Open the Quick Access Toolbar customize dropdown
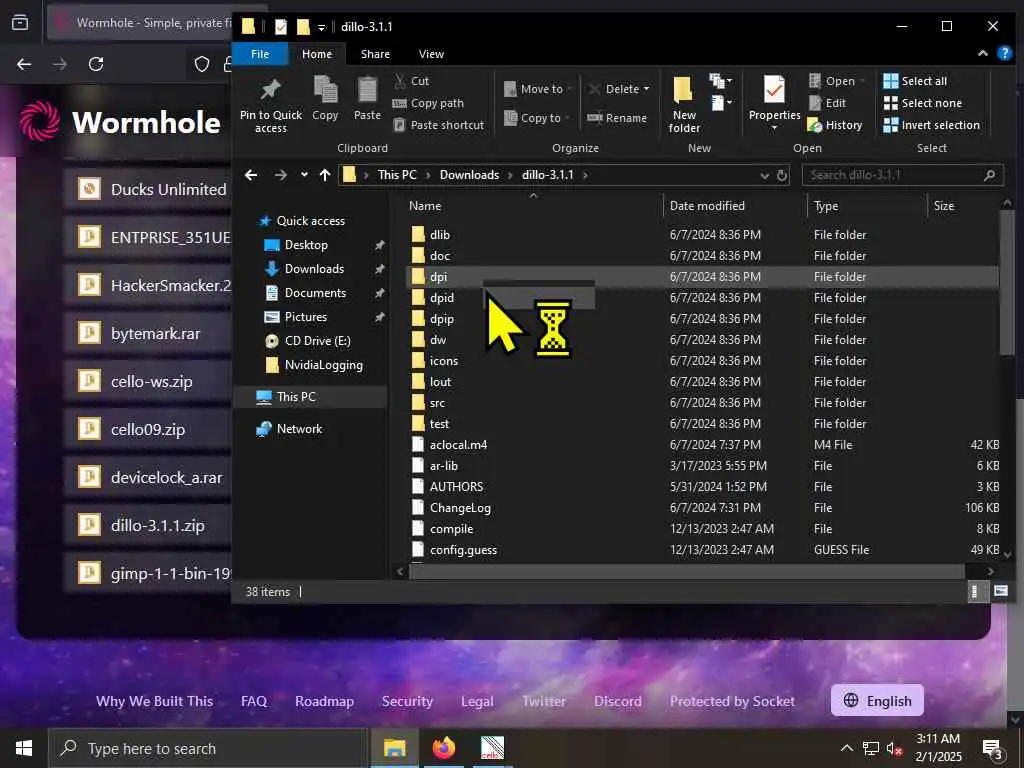Image resolution: width=1024 pixels, height=768 pixels. click(x=321, y=27)
